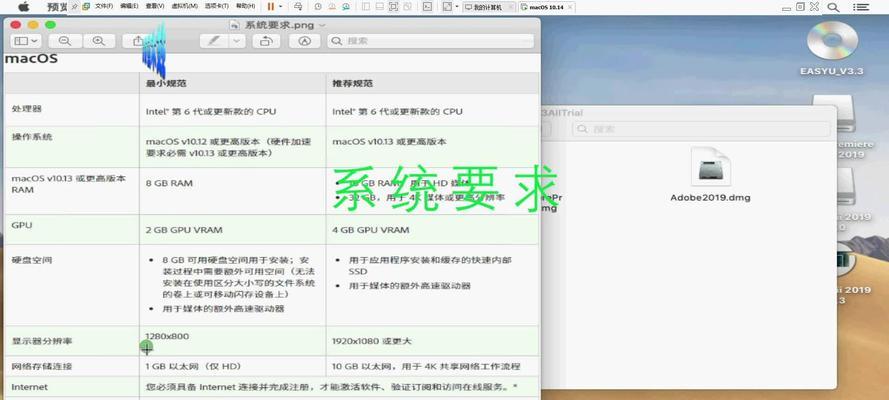Zoom in in Preview
Image resolution: width=889 pixels, height=400 pixels.
[99, 41]
